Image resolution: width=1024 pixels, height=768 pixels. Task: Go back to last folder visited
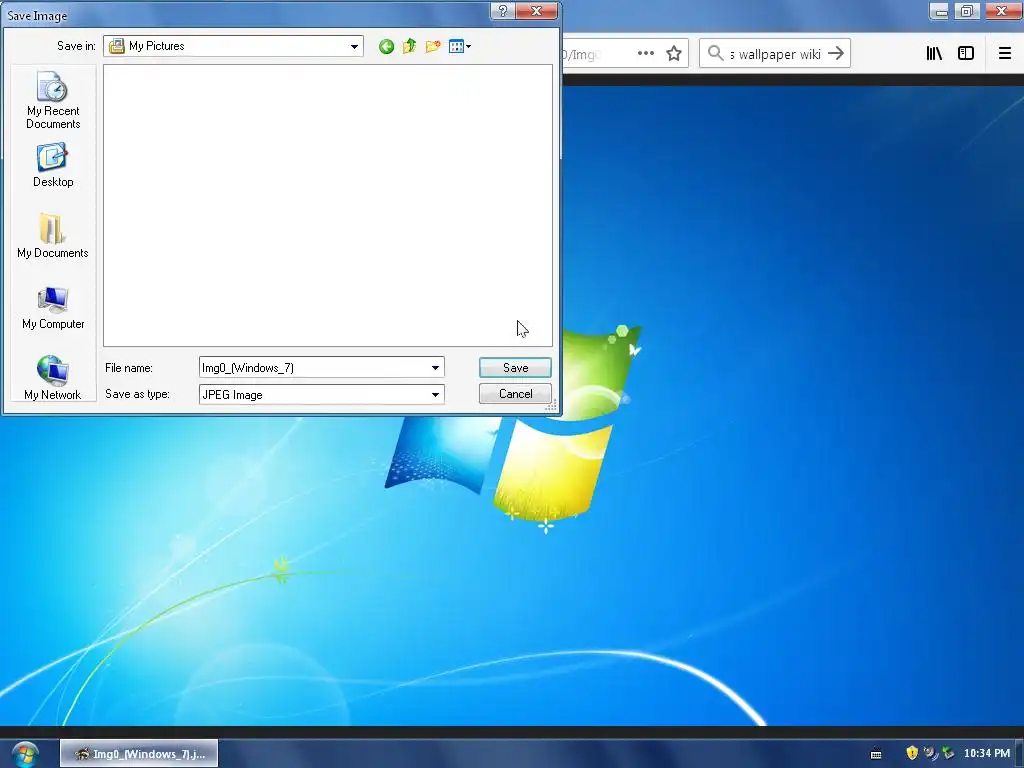(x=386, y=46)
